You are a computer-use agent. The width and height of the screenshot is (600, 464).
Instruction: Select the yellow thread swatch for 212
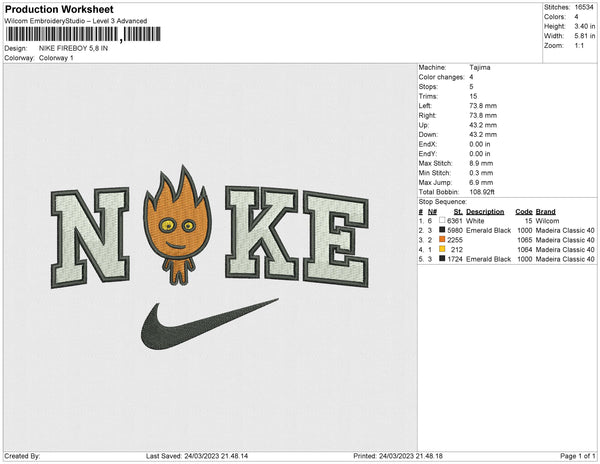pyautogui.click(x=442, y=249)
